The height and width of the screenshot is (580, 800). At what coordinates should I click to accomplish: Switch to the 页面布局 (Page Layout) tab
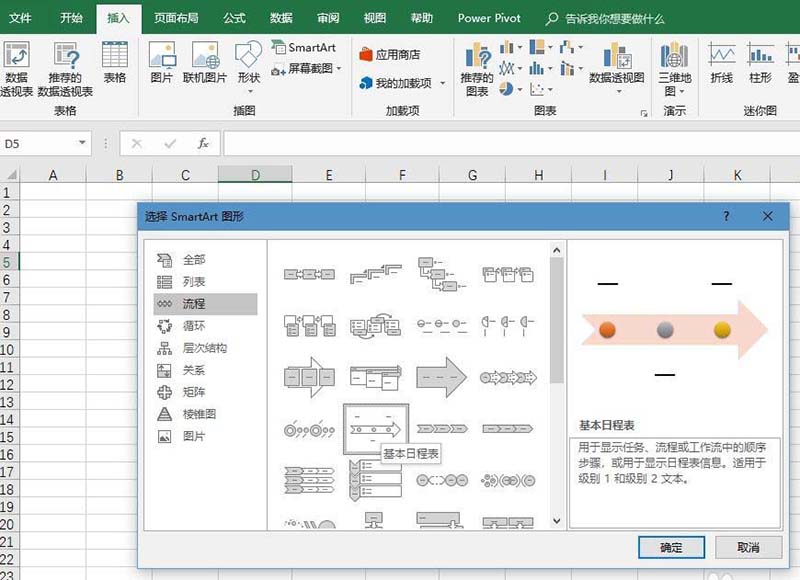point(176,18)
